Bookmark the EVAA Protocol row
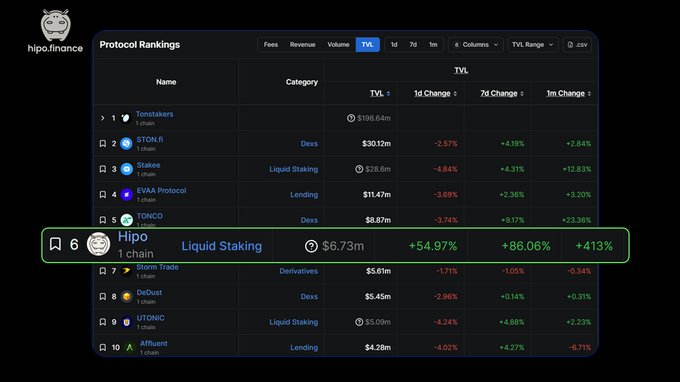This screenshot has height=382, width=680. pos(103,195)
